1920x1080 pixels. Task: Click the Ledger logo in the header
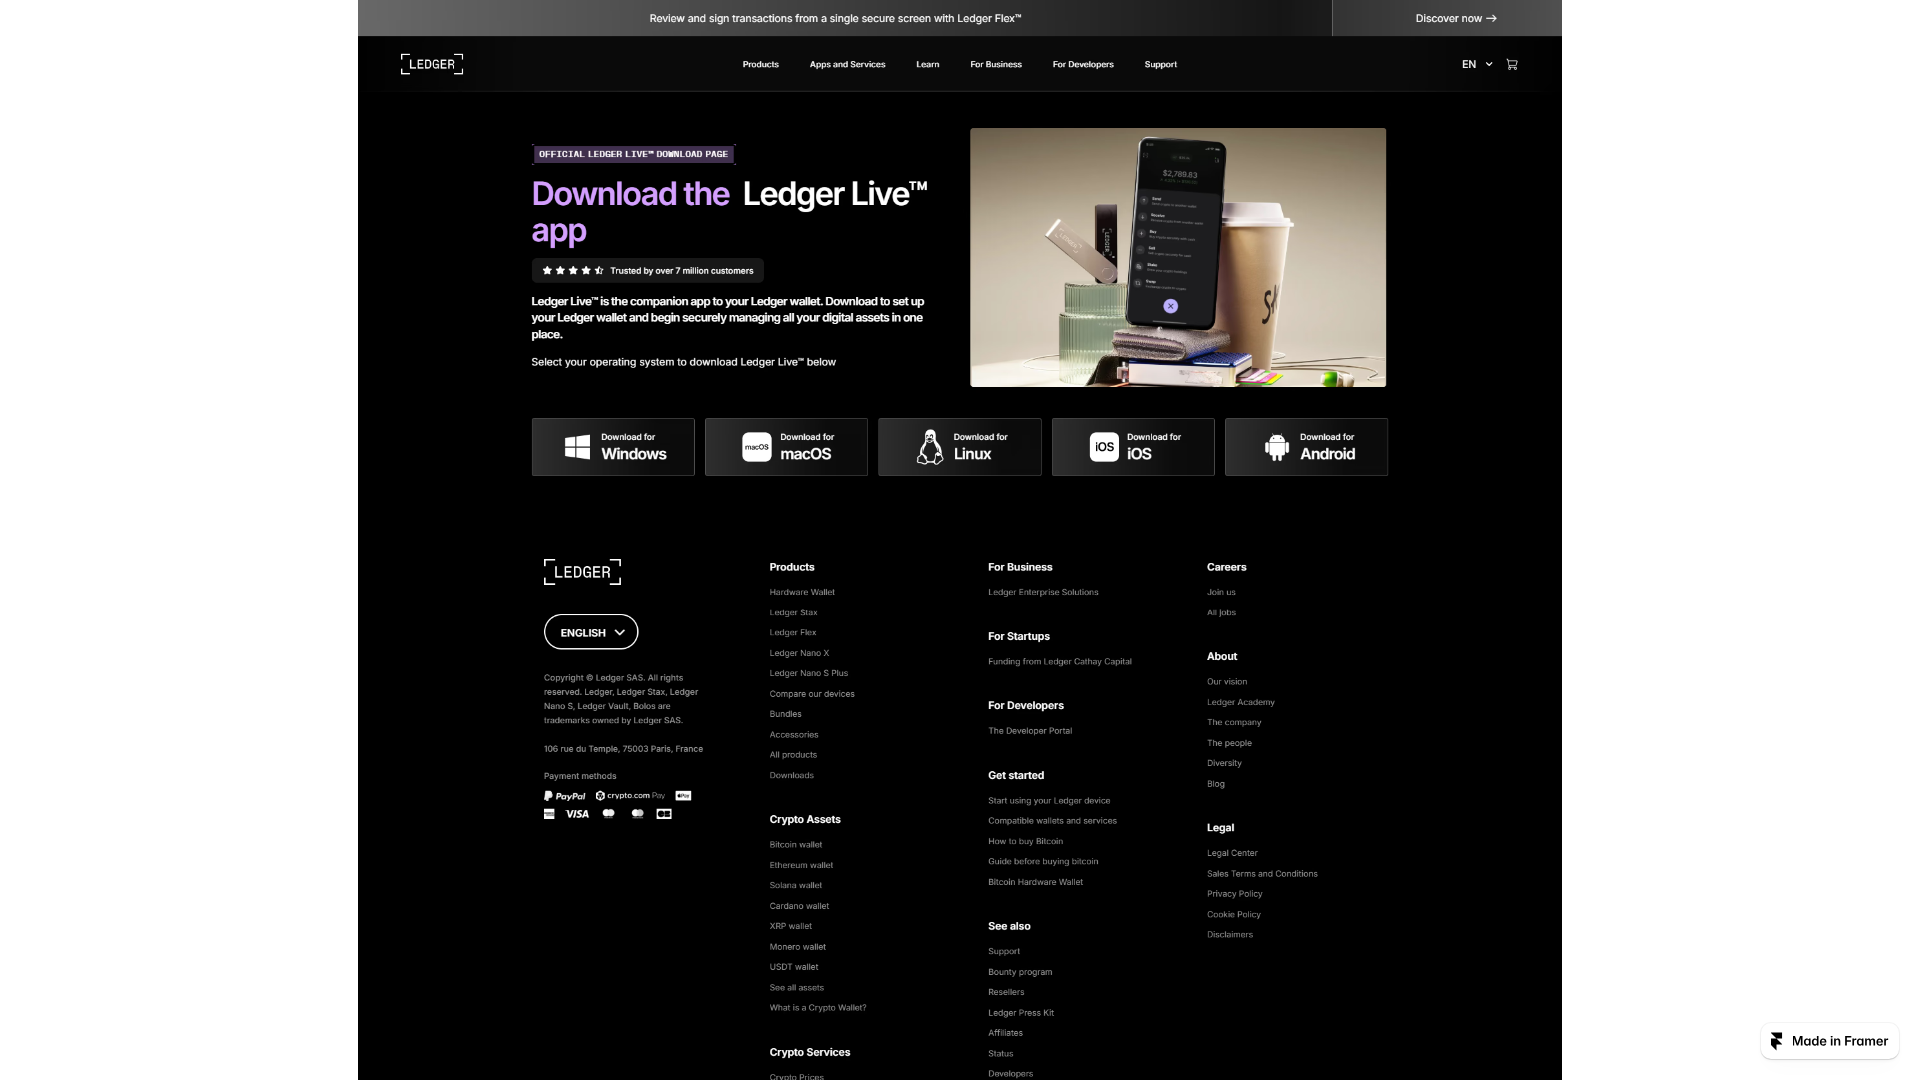pos(432,64)
